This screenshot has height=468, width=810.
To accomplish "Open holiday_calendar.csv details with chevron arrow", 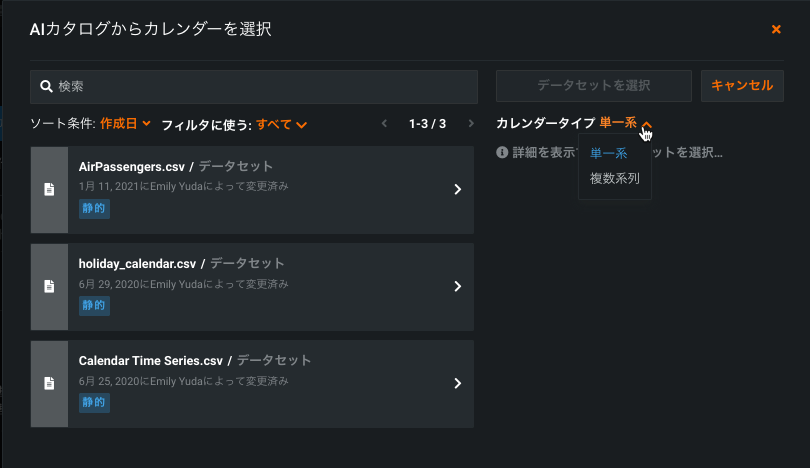I will click(x=457, y=286).
